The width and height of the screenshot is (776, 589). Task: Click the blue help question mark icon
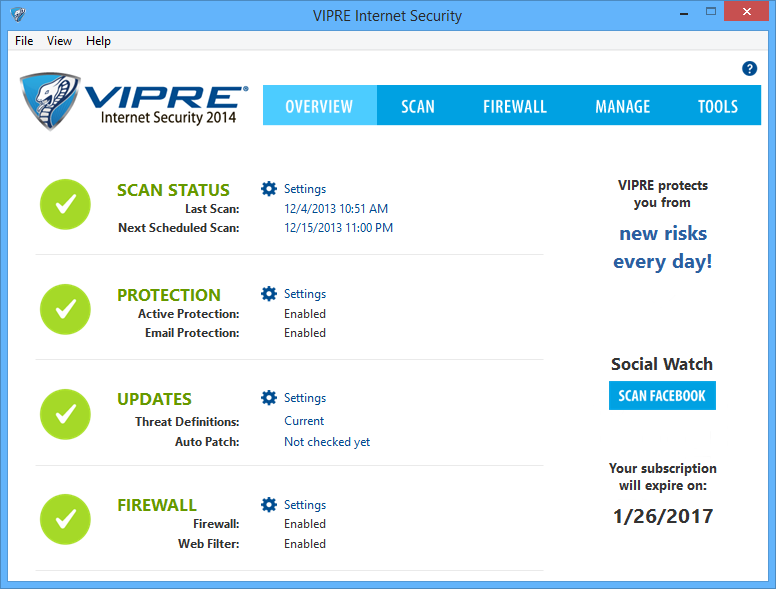pyautogui.click(x=749, y=69)
